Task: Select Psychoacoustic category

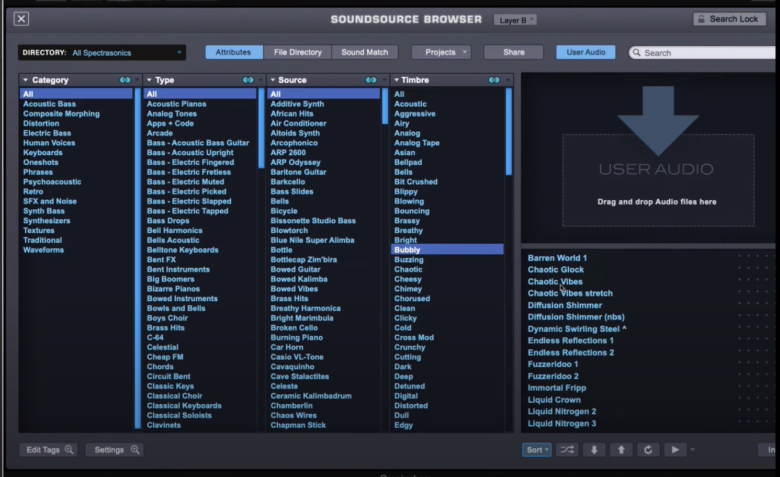Action: pyautogui.click(x=52, y=182)
